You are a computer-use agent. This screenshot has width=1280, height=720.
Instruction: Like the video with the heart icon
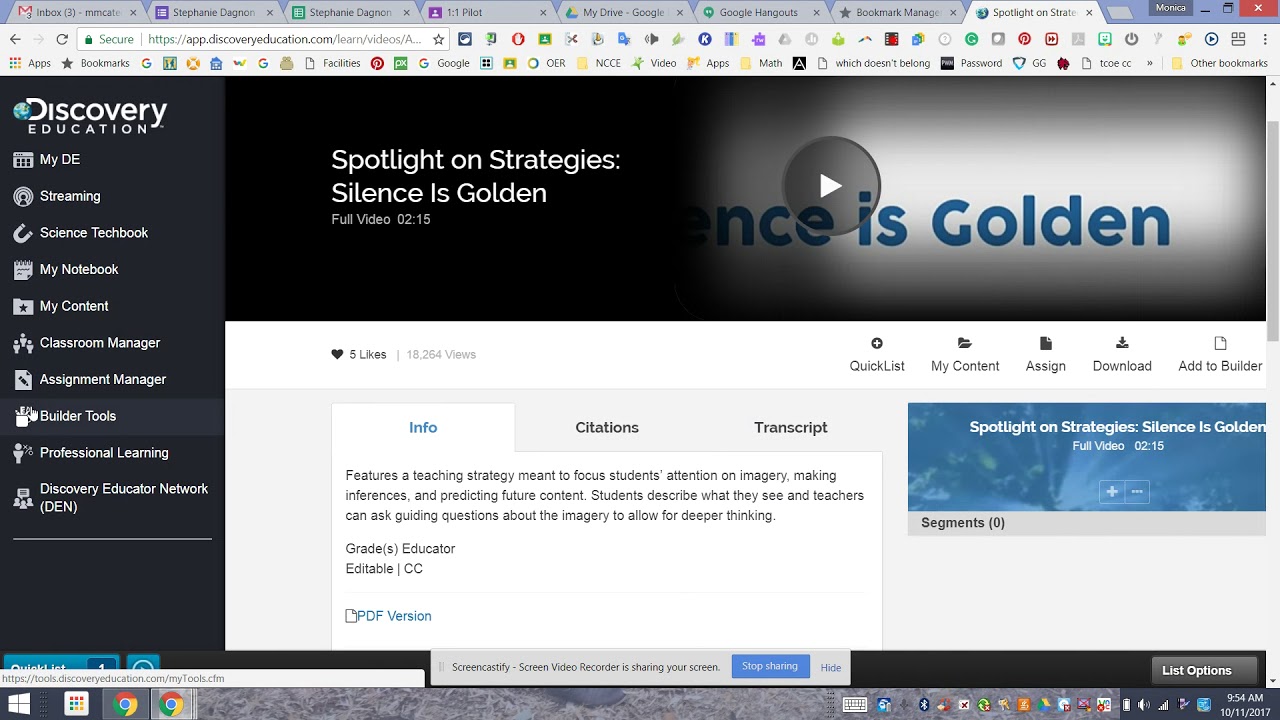click(337, 354)
